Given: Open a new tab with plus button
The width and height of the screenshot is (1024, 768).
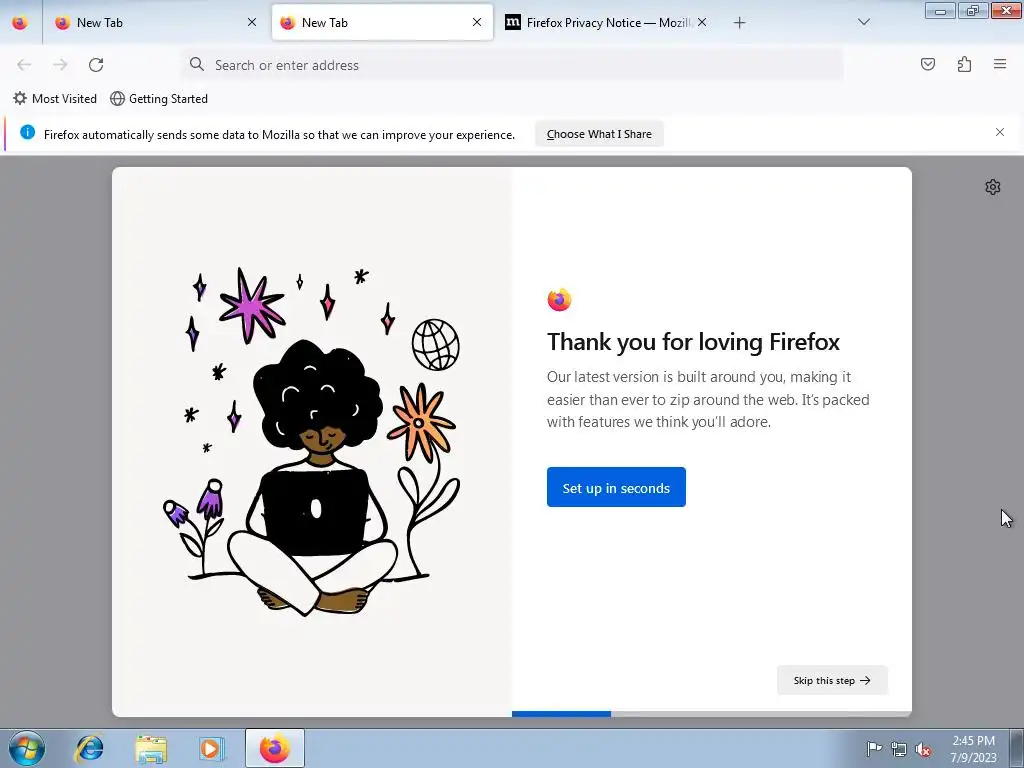Looking at the screenshot, I should point(739,23).
